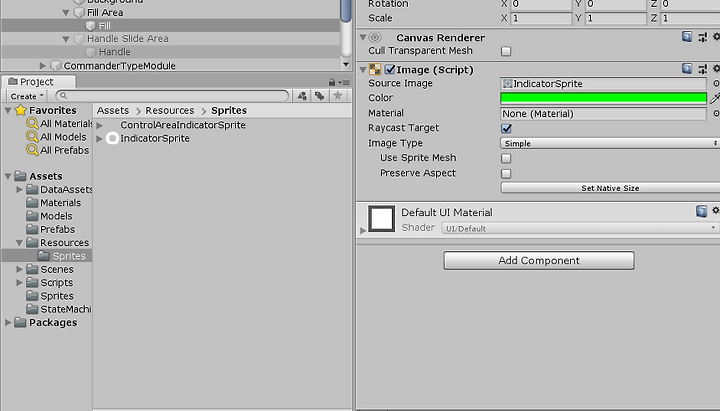The width and height of the screenshot is (720, 411).
Task: Click Search by Label tag icon
Action: 320,96
